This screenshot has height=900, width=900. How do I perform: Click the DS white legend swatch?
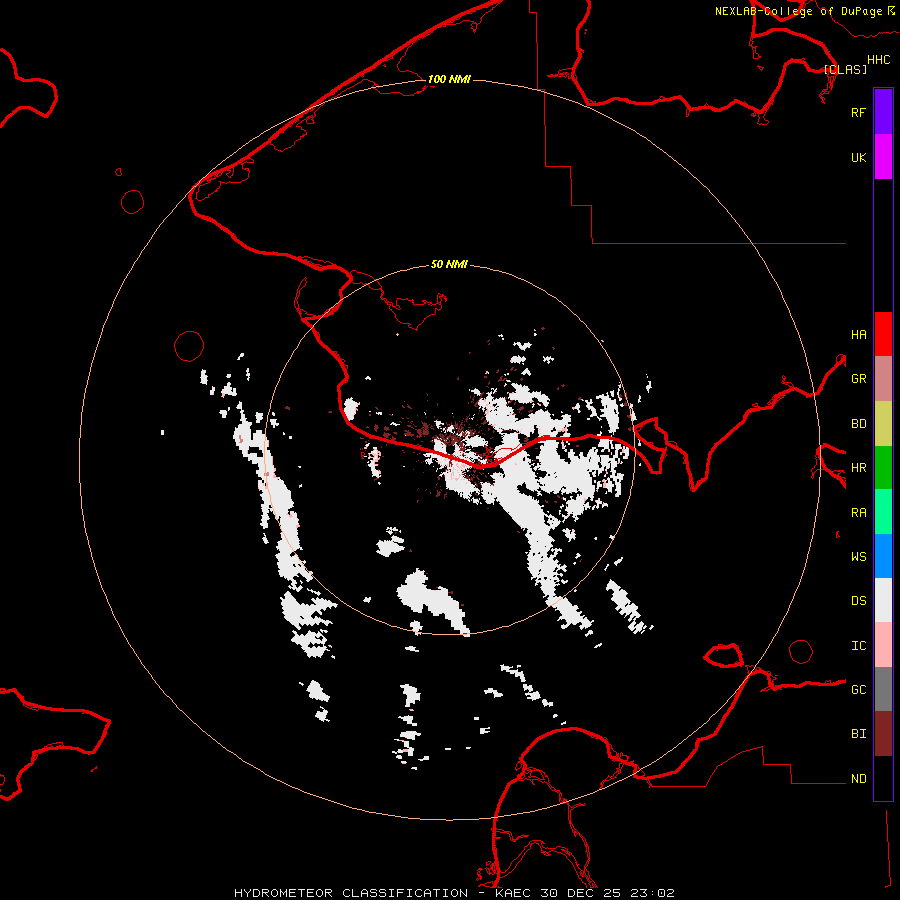(883, 600)
